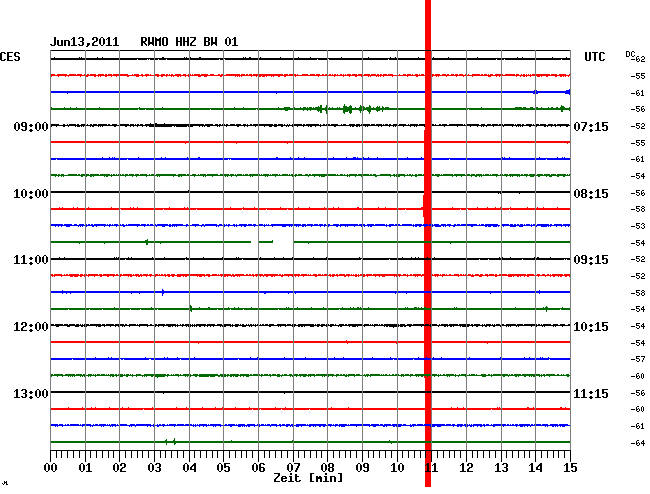Select the UTC column header

(x=594, y=57)
